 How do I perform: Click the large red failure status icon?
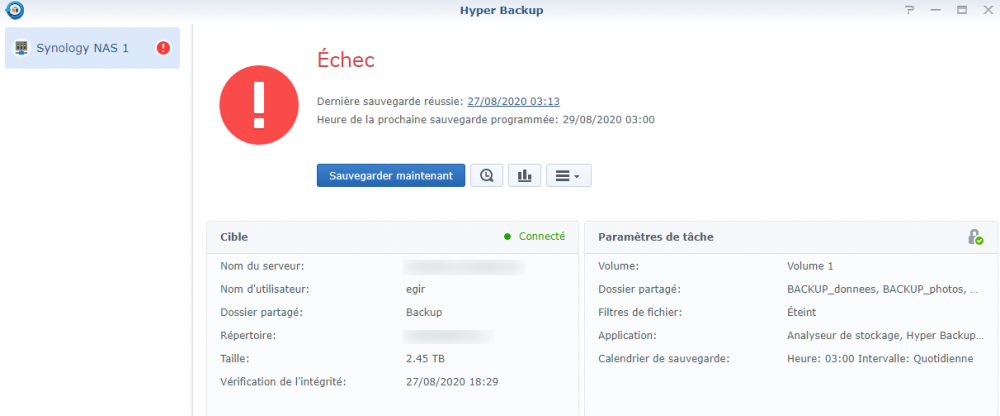point(259,105)
